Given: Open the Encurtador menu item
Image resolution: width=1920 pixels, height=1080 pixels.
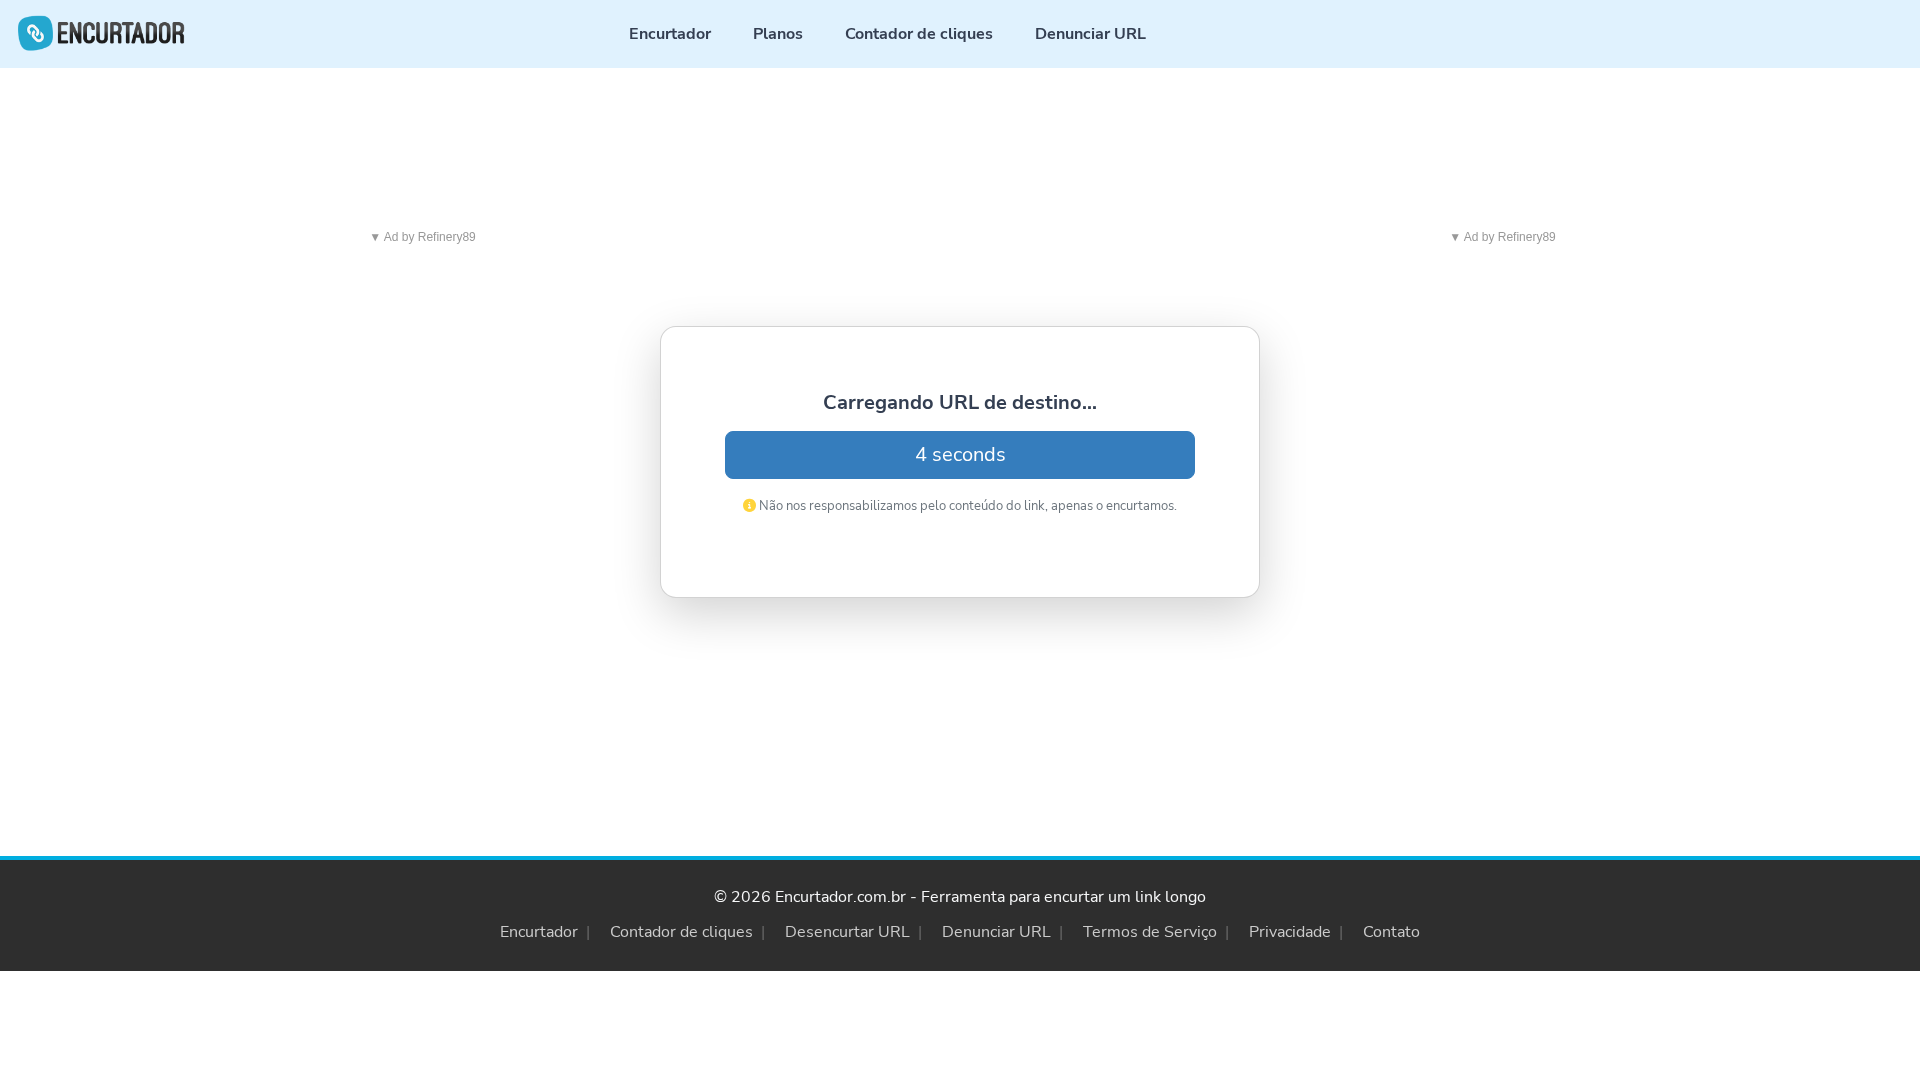Looking at the screenshot, I should point(670,34).
